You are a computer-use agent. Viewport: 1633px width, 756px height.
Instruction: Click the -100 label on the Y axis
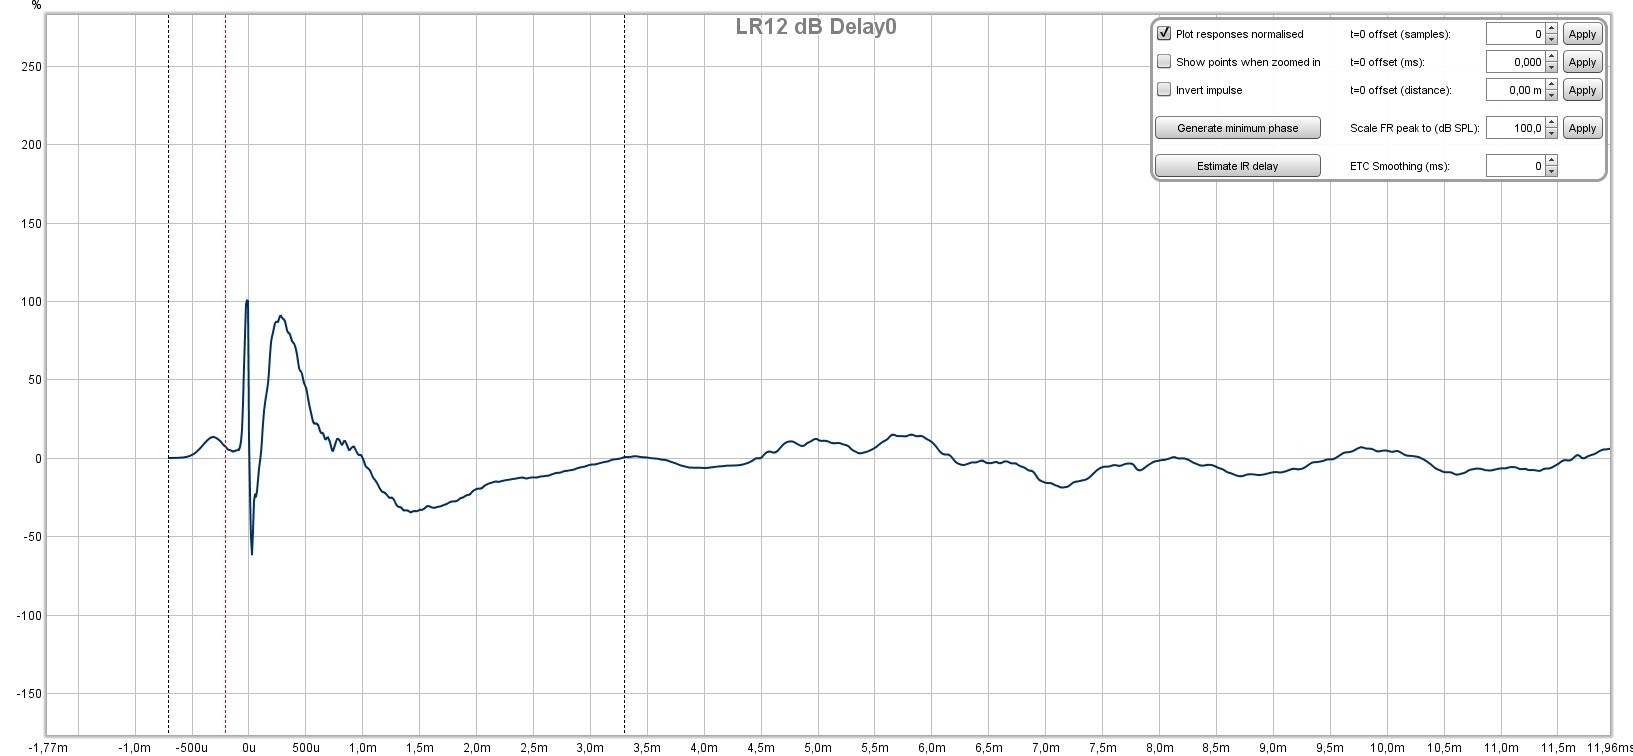click(30, 615)
